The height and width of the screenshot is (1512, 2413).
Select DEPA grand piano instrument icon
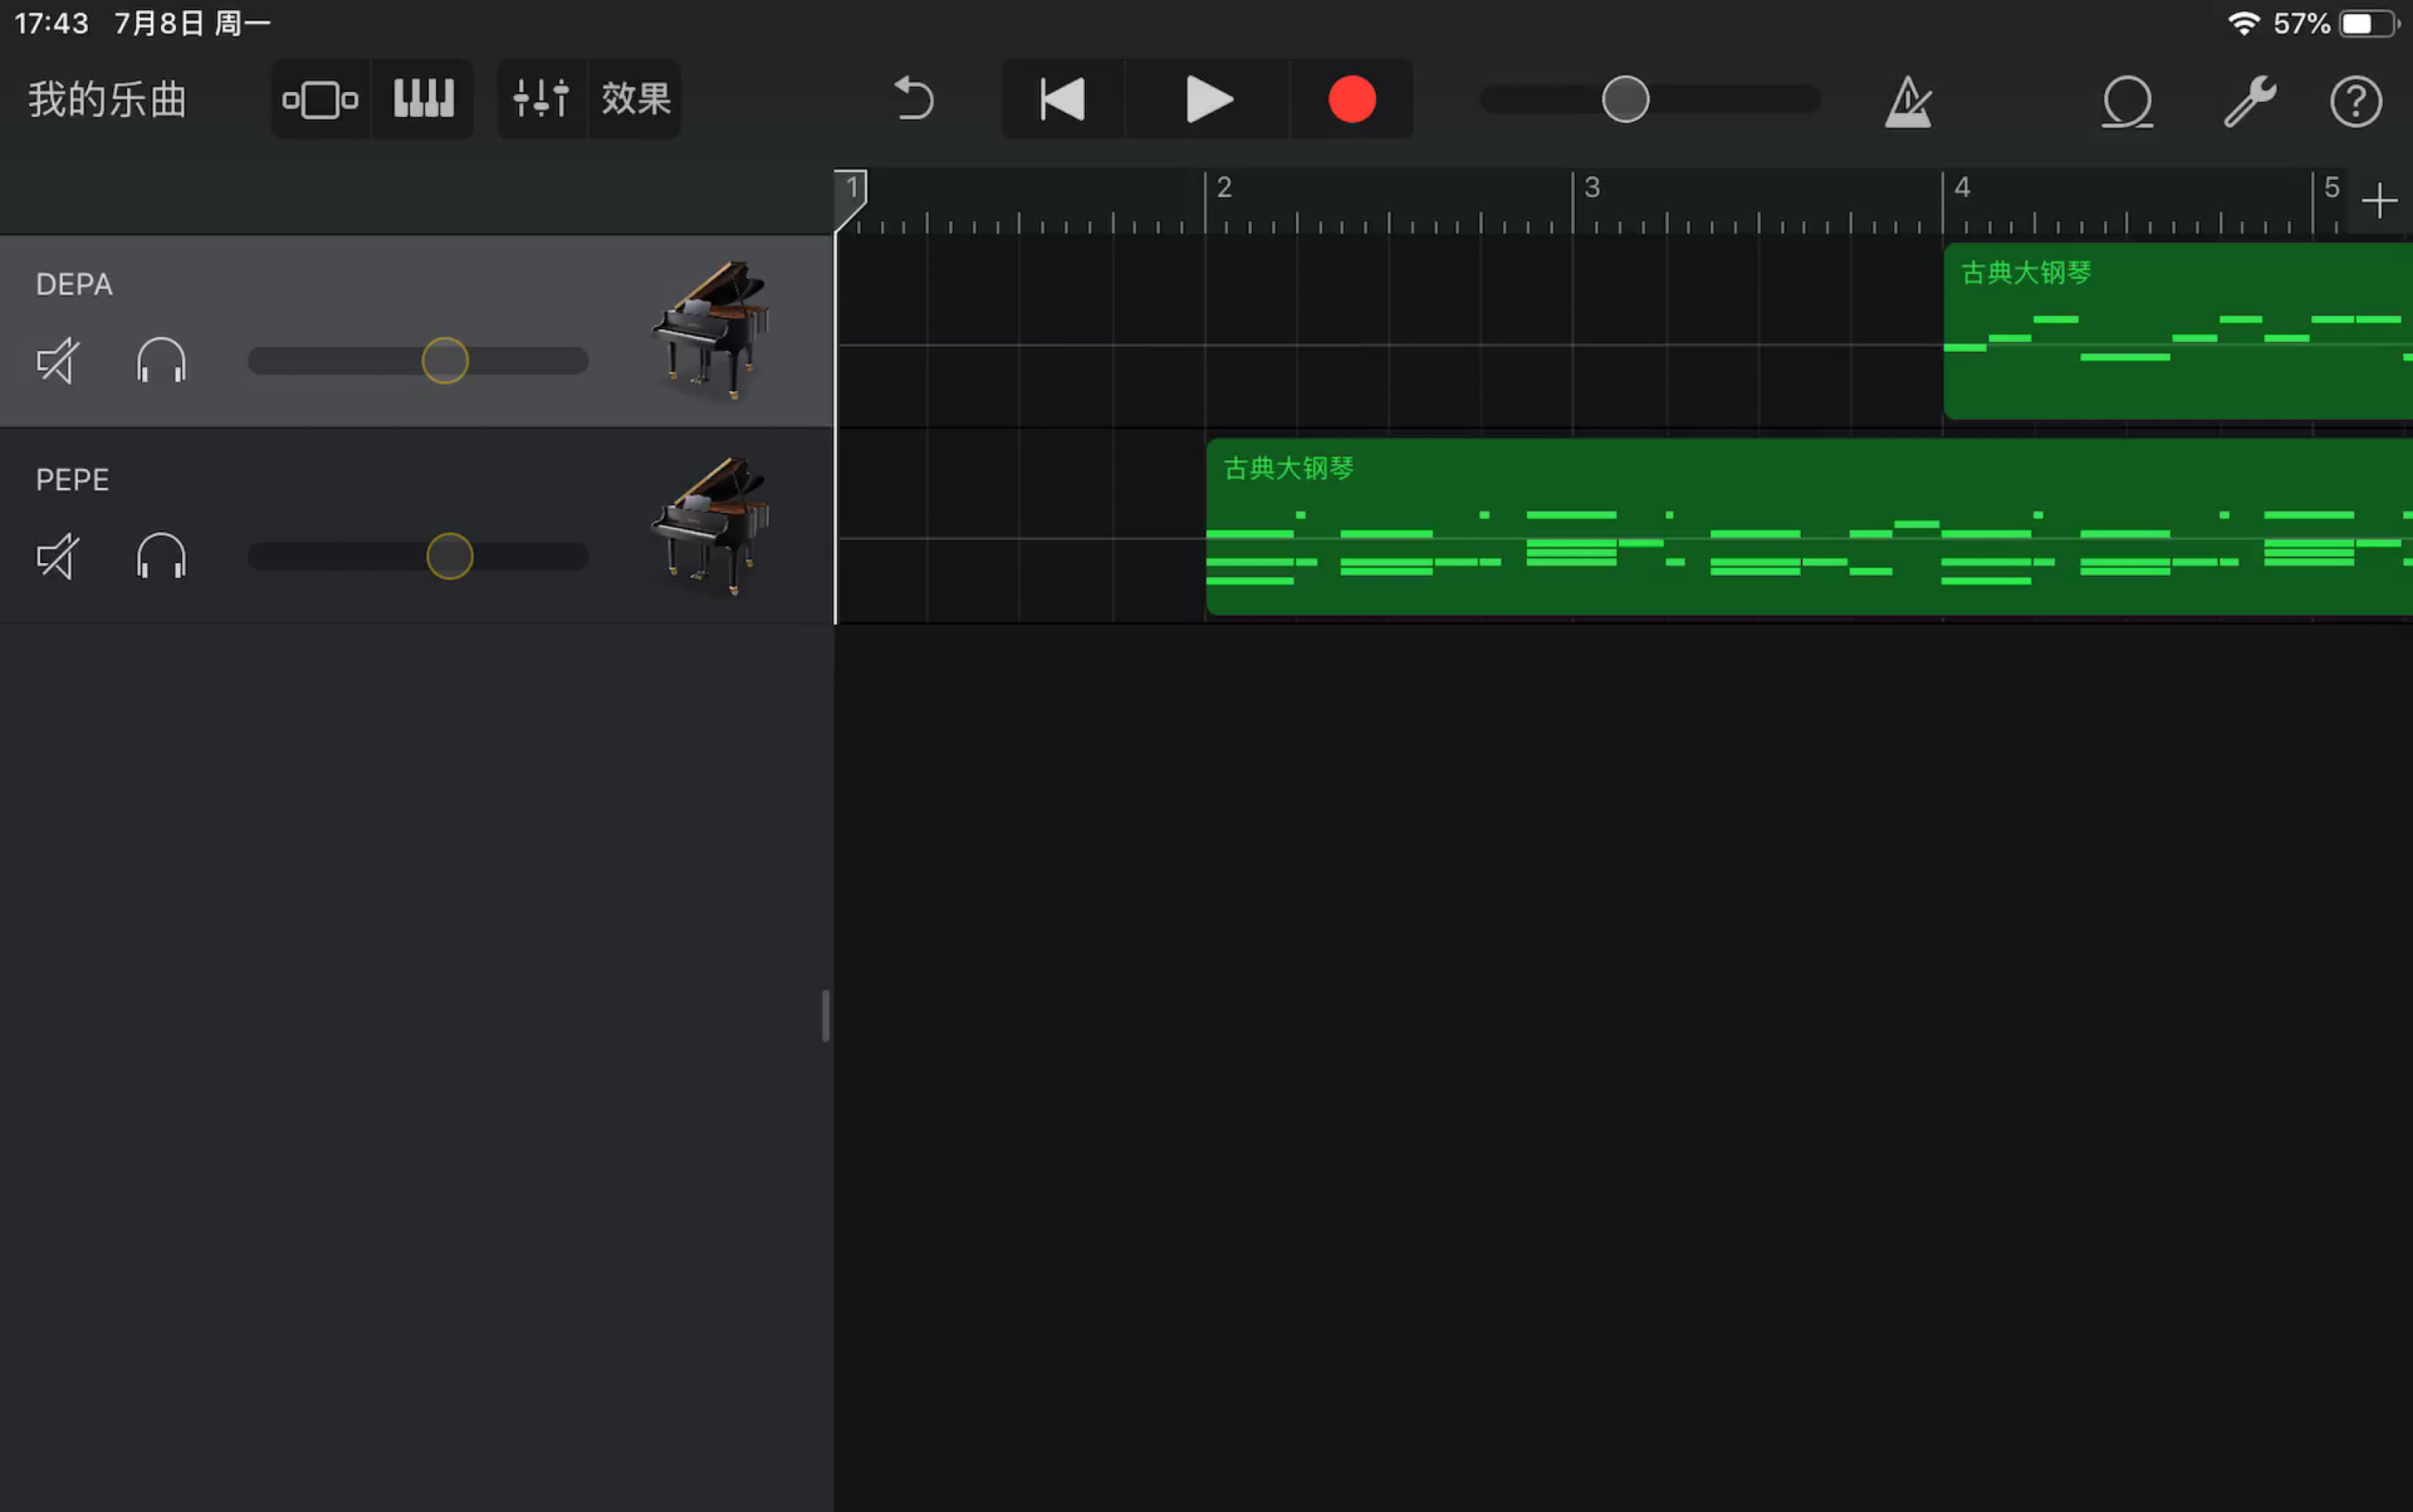(x=712, y=330)
